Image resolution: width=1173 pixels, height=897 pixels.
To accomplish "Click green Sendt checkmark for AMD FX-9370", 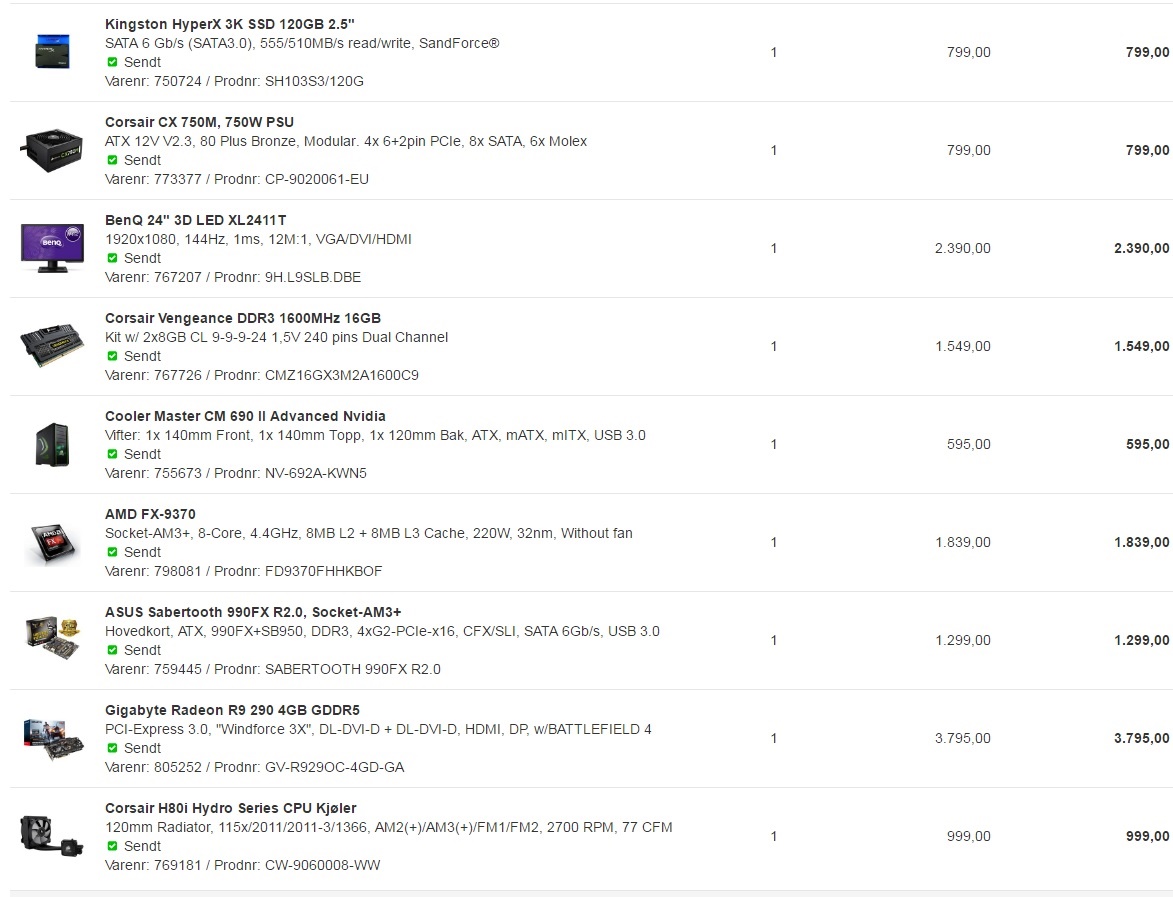I will [x=112, y=552].
